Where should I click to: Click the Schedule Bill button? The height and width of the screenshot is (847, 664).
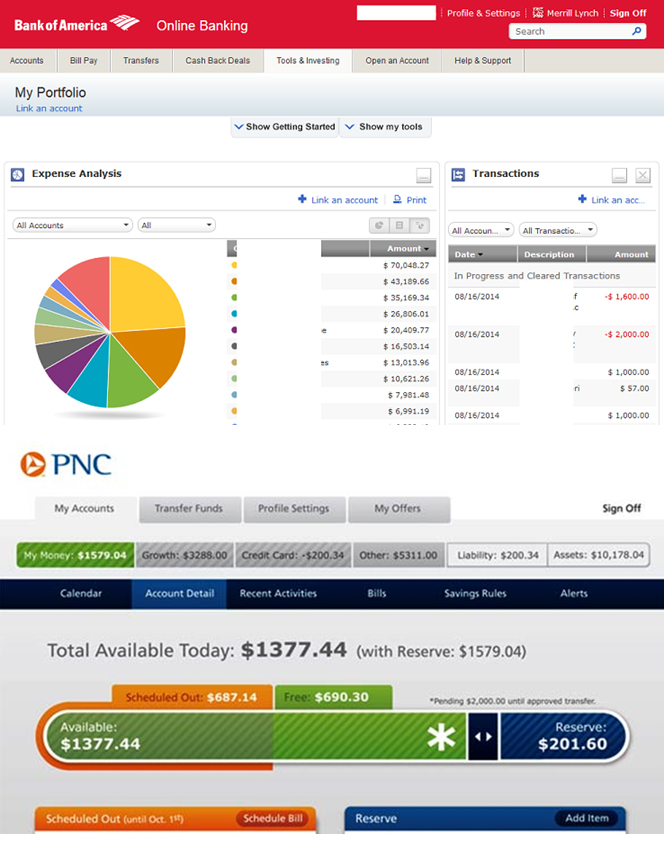pos(274,818)
